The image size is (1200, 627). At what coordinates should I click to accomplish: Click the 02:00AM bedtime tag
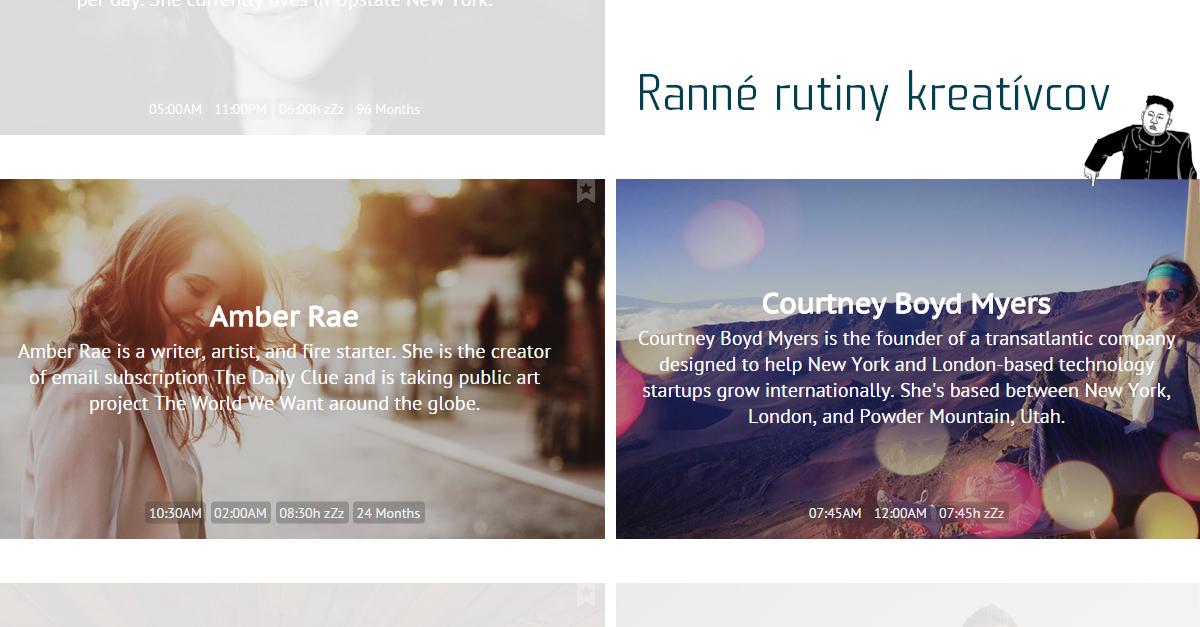(240, 513)
